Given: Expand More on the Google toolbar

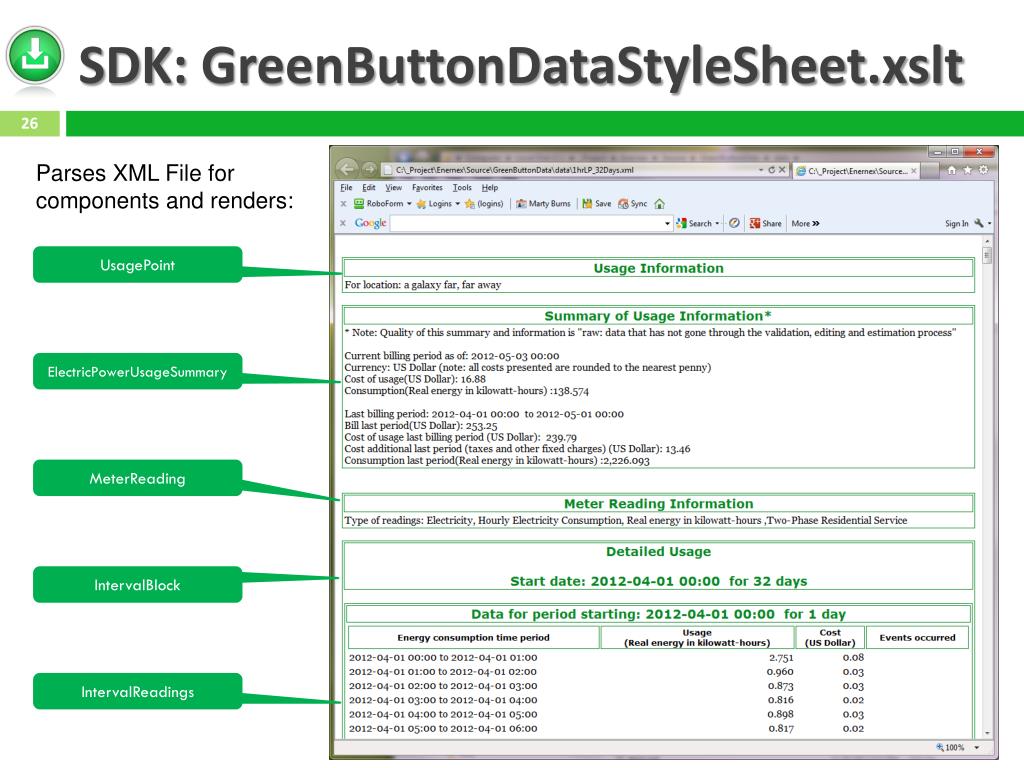Looking at the screenshot, I should click(x=805, y=223).
